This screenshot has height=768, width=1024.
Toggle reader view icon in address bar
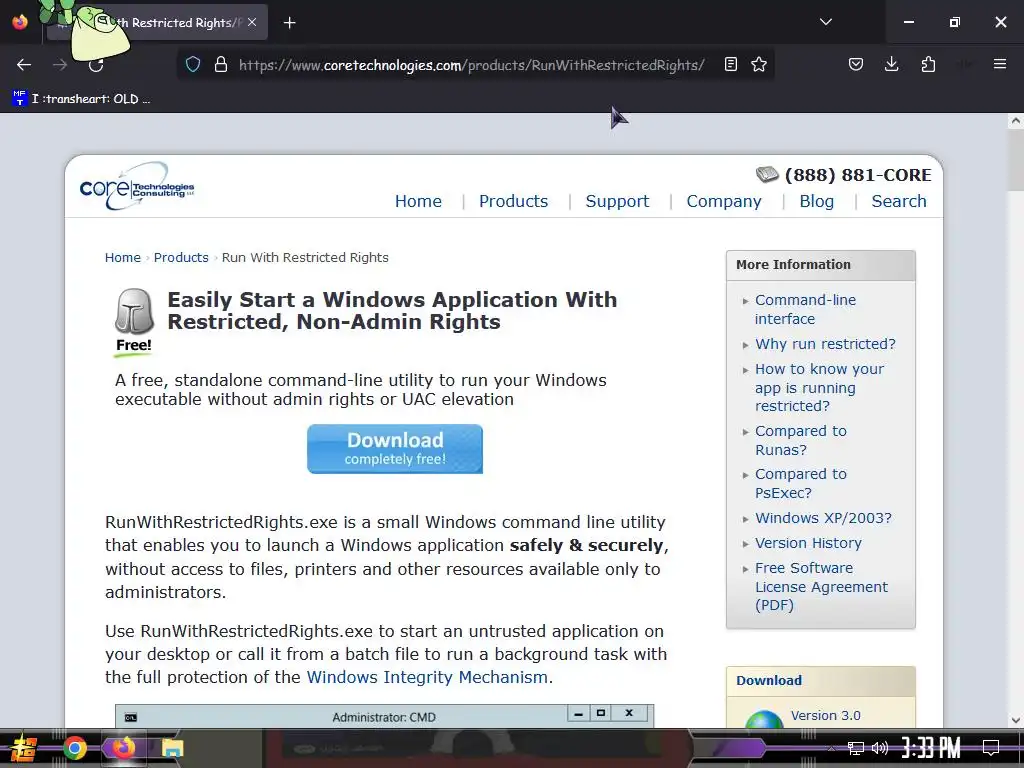pos(731,64)
